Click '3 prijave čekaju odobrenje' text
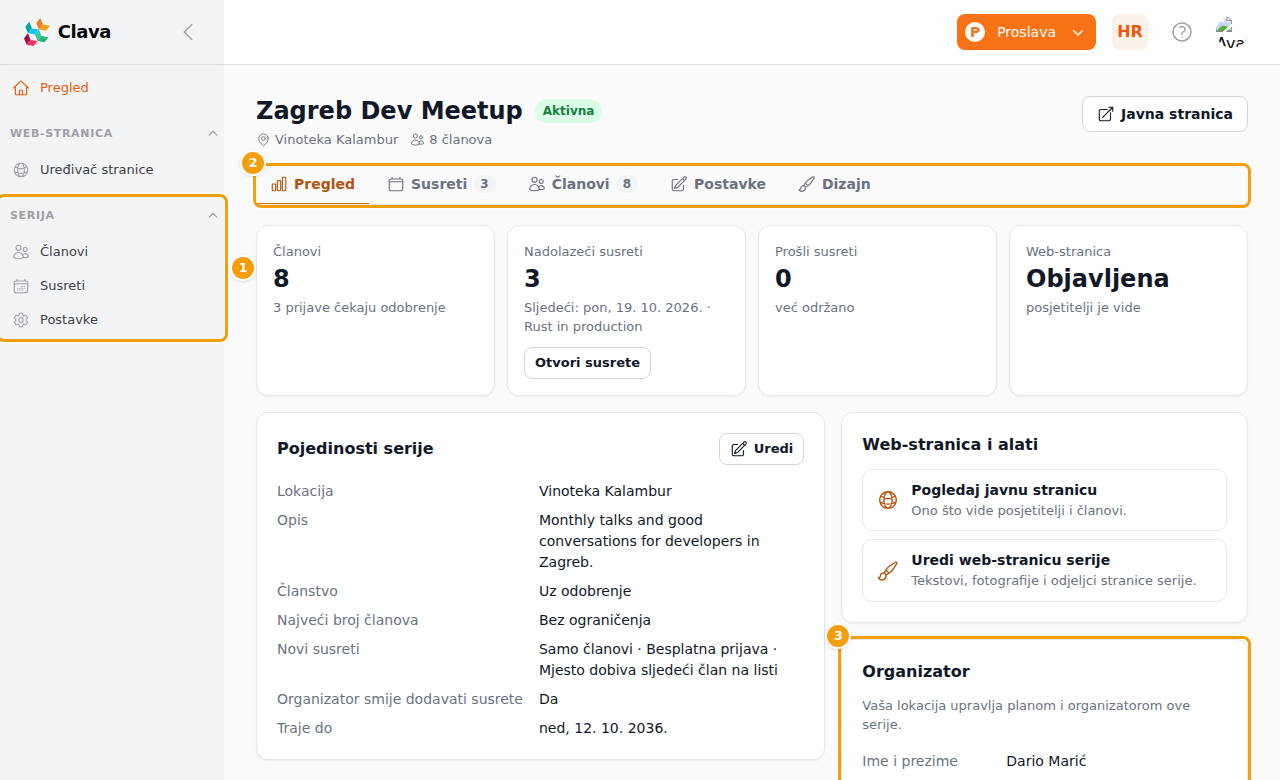Image resolution: width=1280 pixels, height=780 pixels. 359,308
